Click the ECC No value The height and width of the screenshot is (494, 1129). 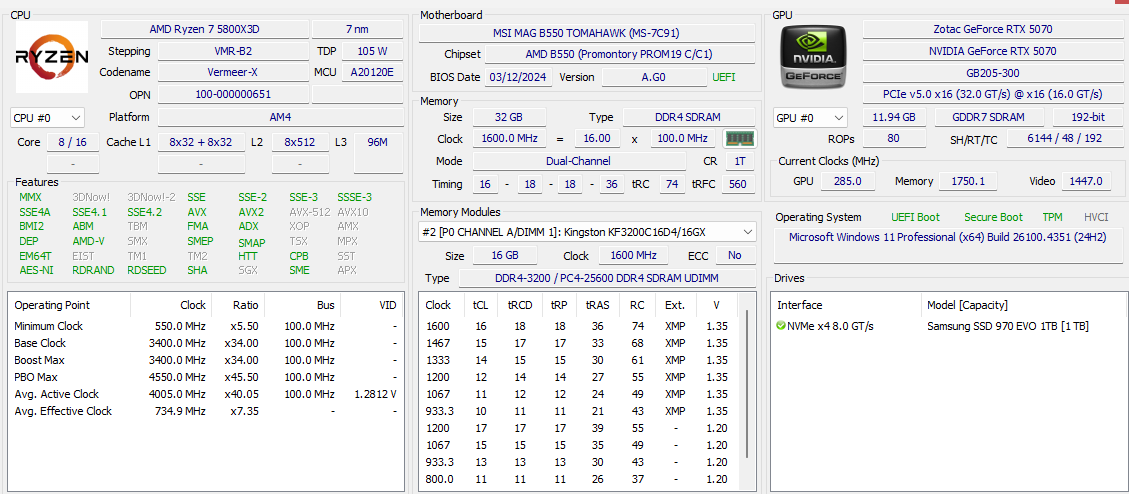734,256
